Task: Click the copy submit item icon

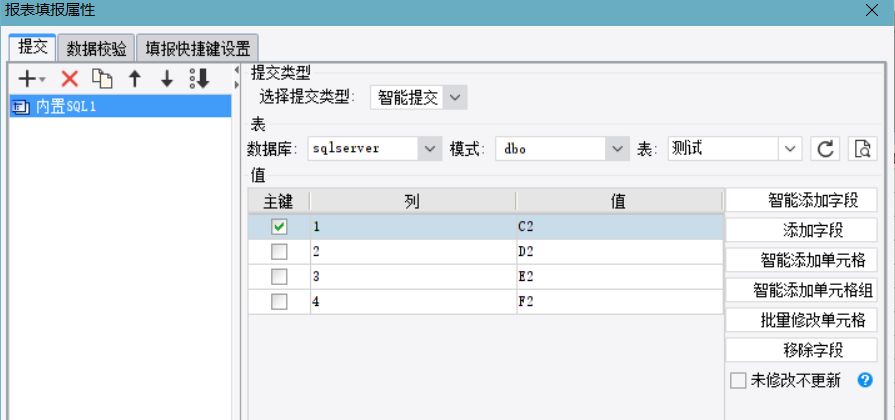Action: coord(102,79)
